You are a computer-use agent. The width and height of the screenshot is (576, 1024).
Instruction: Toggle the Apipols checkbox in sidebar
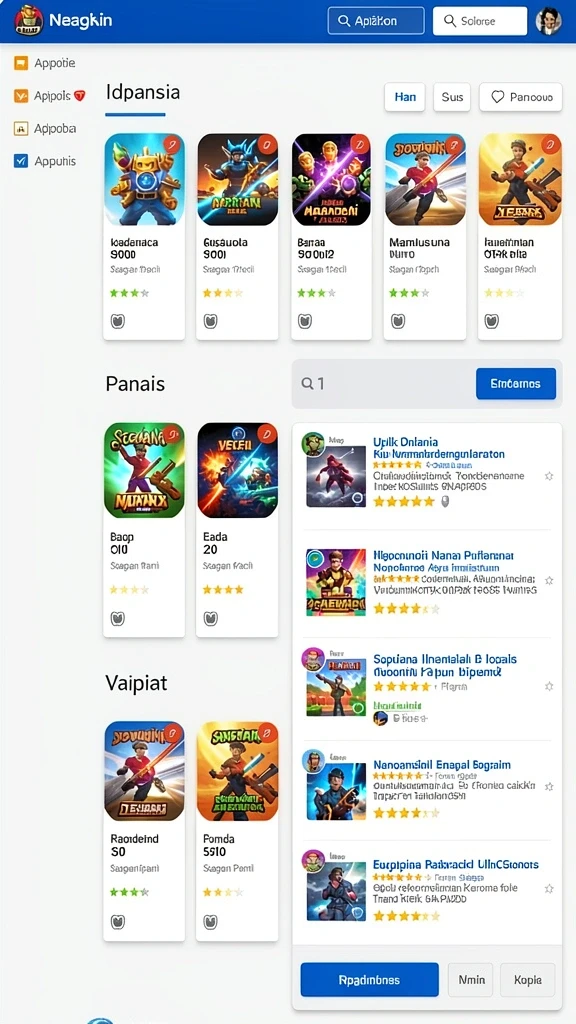point(21,96)
